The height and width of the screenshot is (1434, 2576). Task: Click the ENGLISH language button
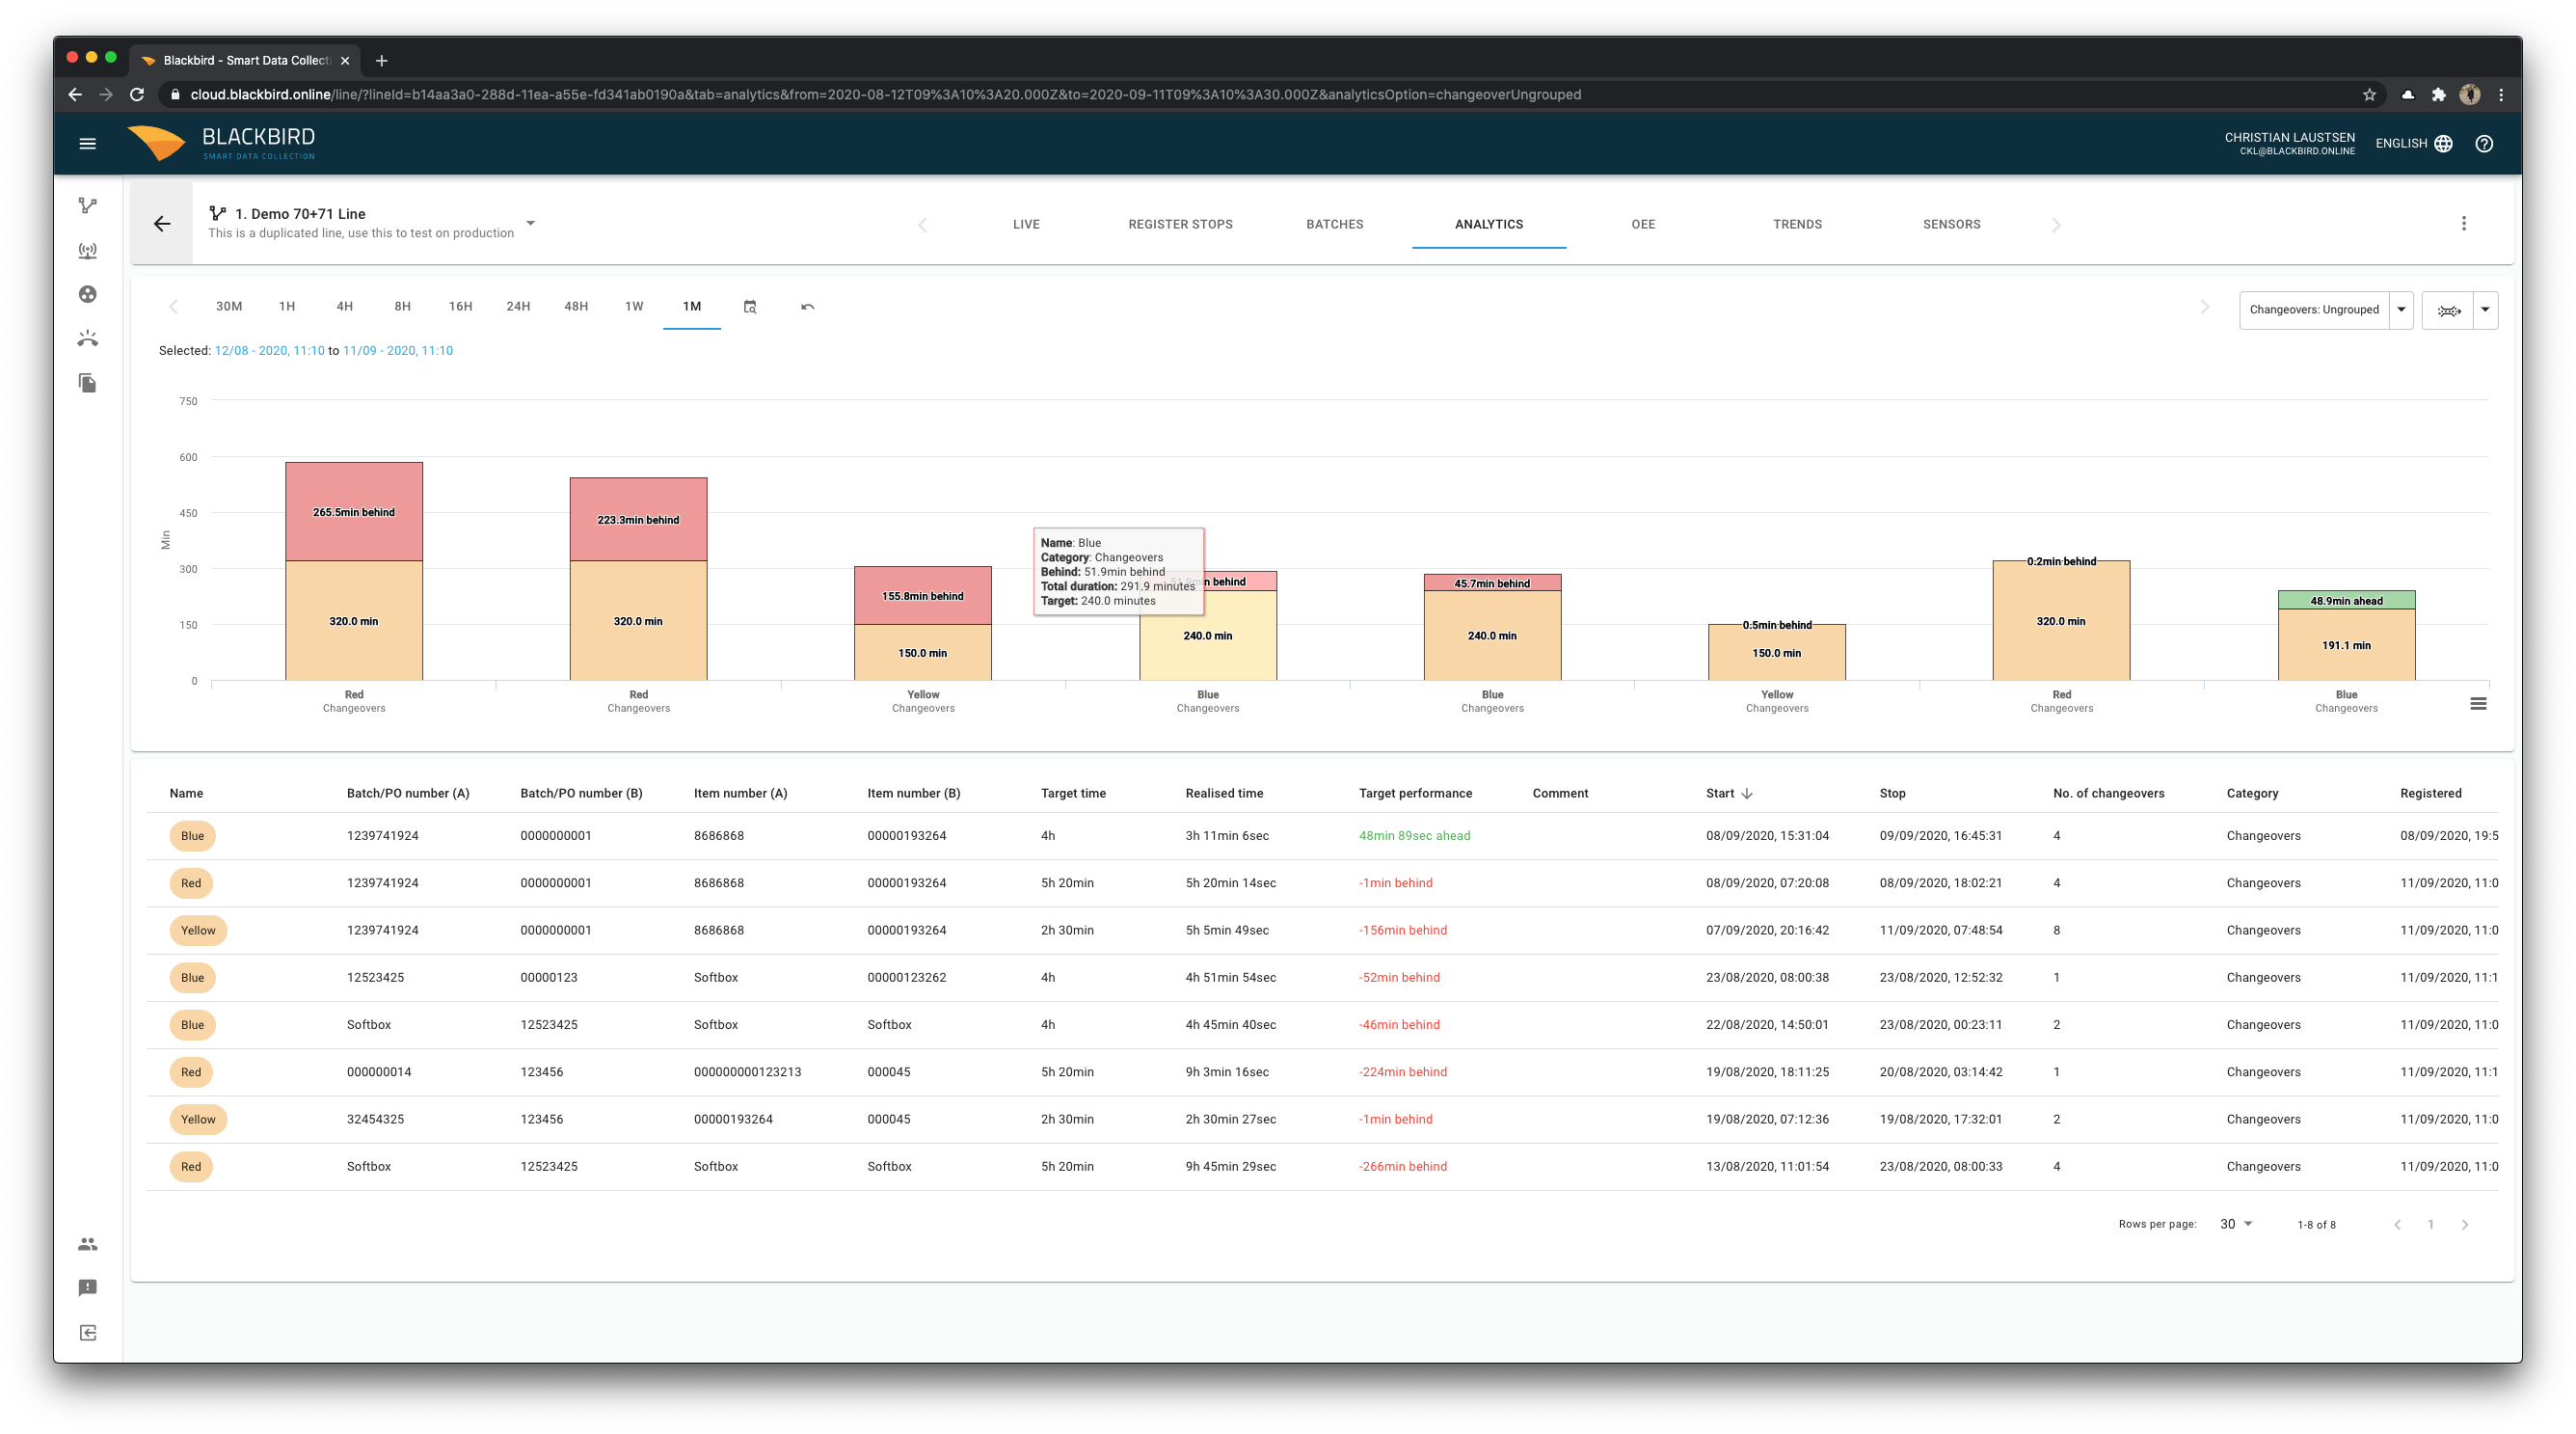(2413, 144)
